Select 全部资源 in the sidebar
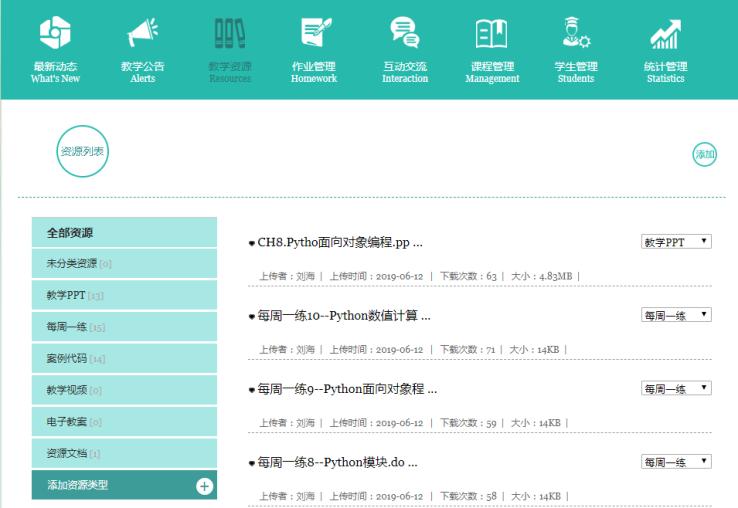This screenshot has width=738, height=508. (x=124, y=232)
